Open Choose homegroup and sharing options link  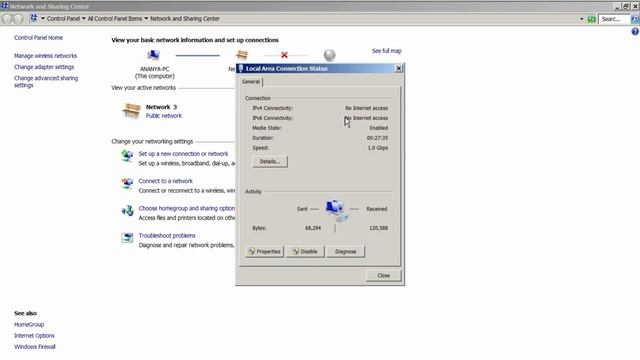point(187,208)
